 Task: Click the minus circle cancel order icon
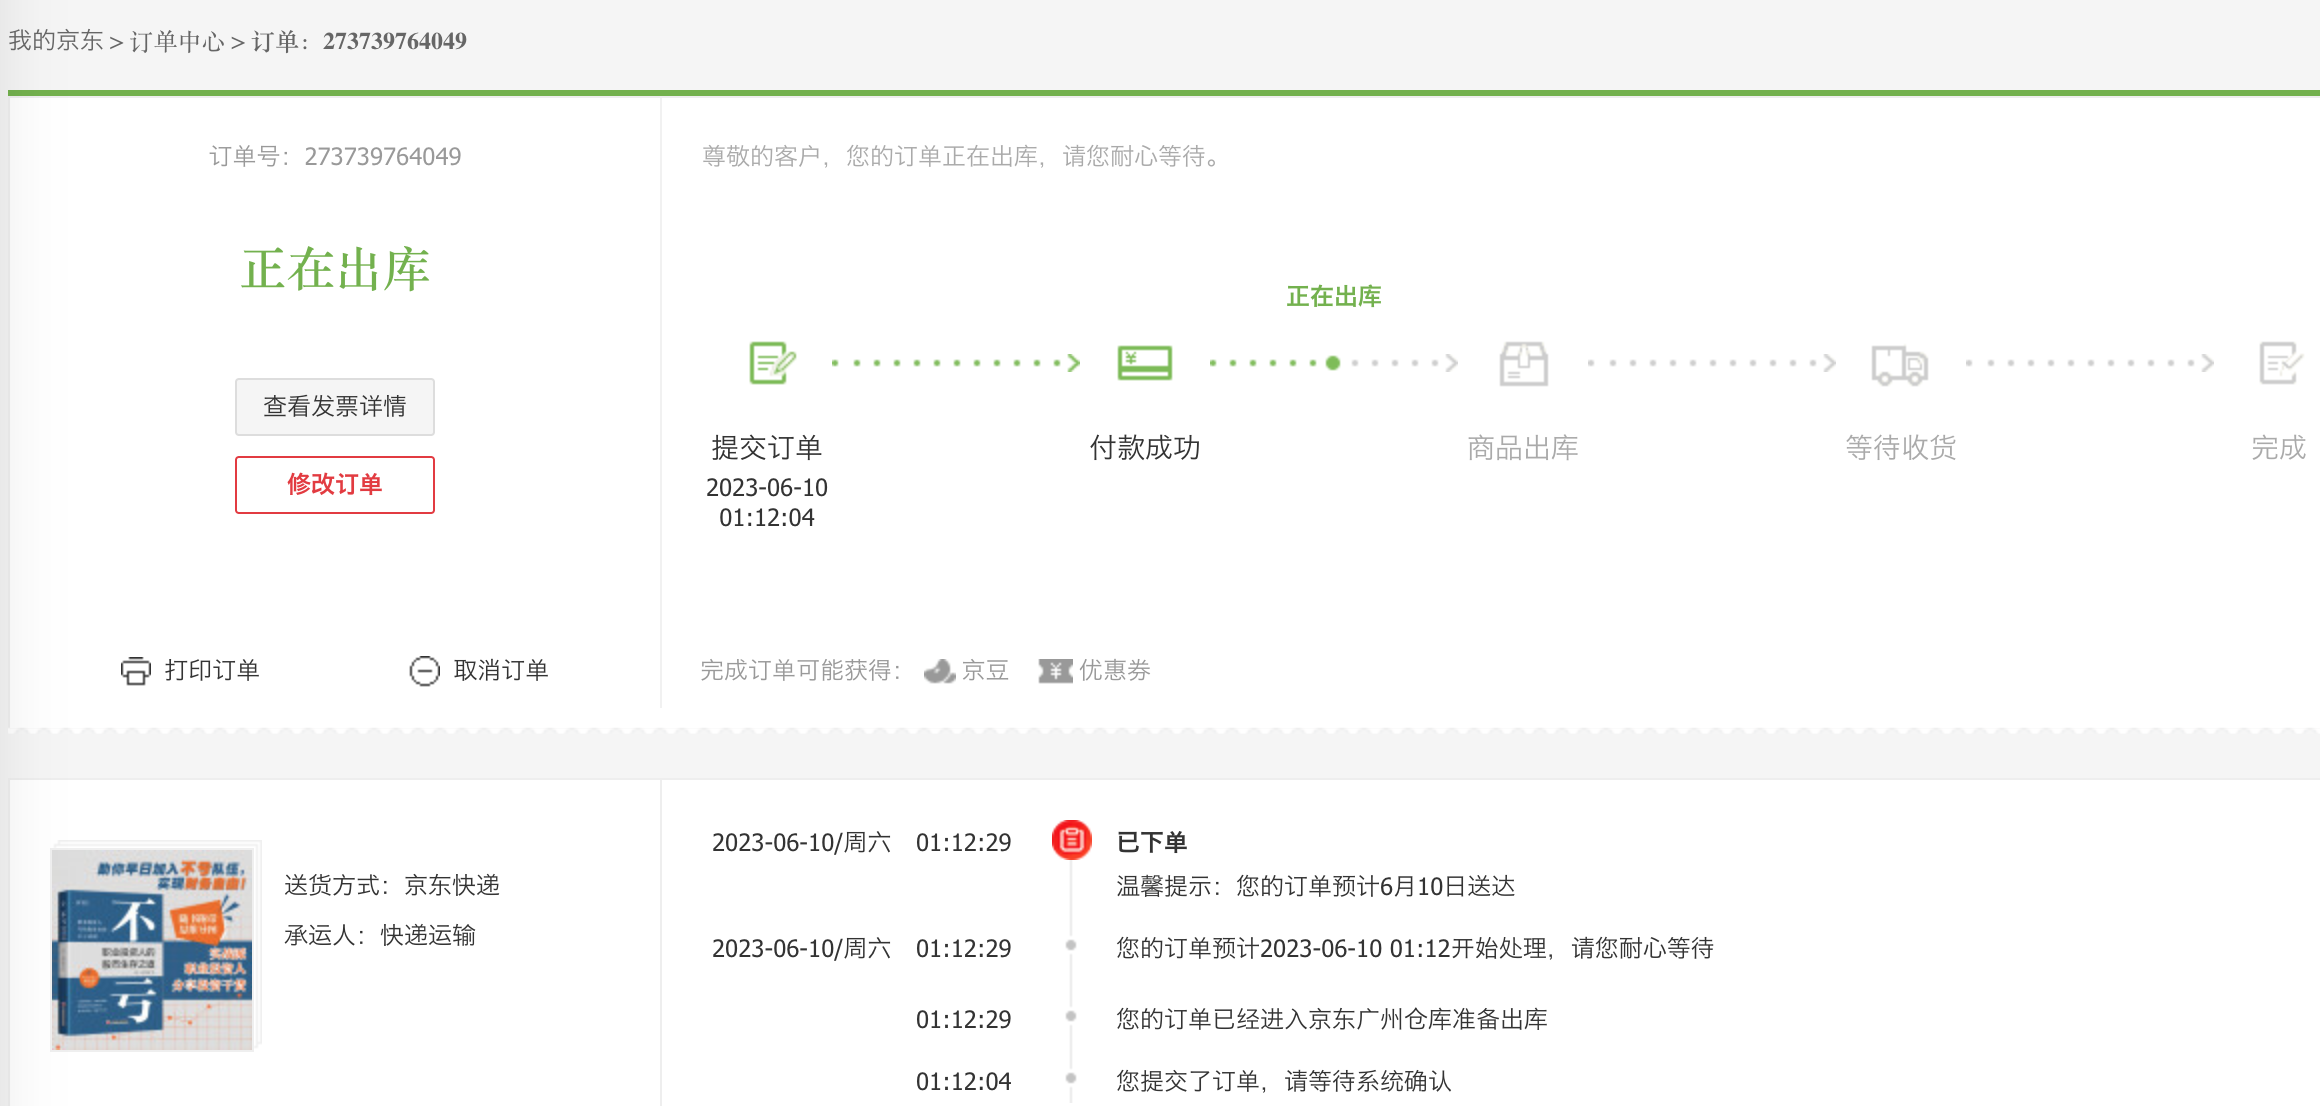pyautogui.click(x=424, y=671)
